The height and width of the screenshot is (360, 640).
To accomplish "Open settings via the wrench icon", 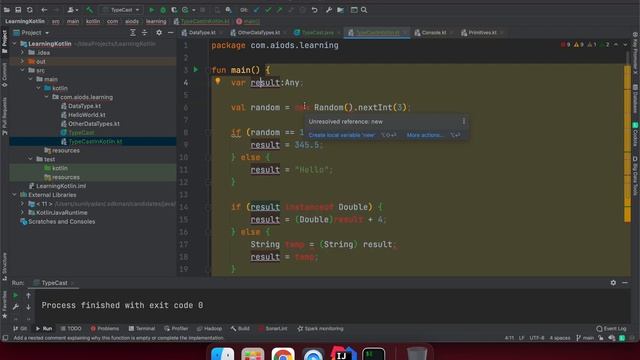I will (x=329, y=10).
